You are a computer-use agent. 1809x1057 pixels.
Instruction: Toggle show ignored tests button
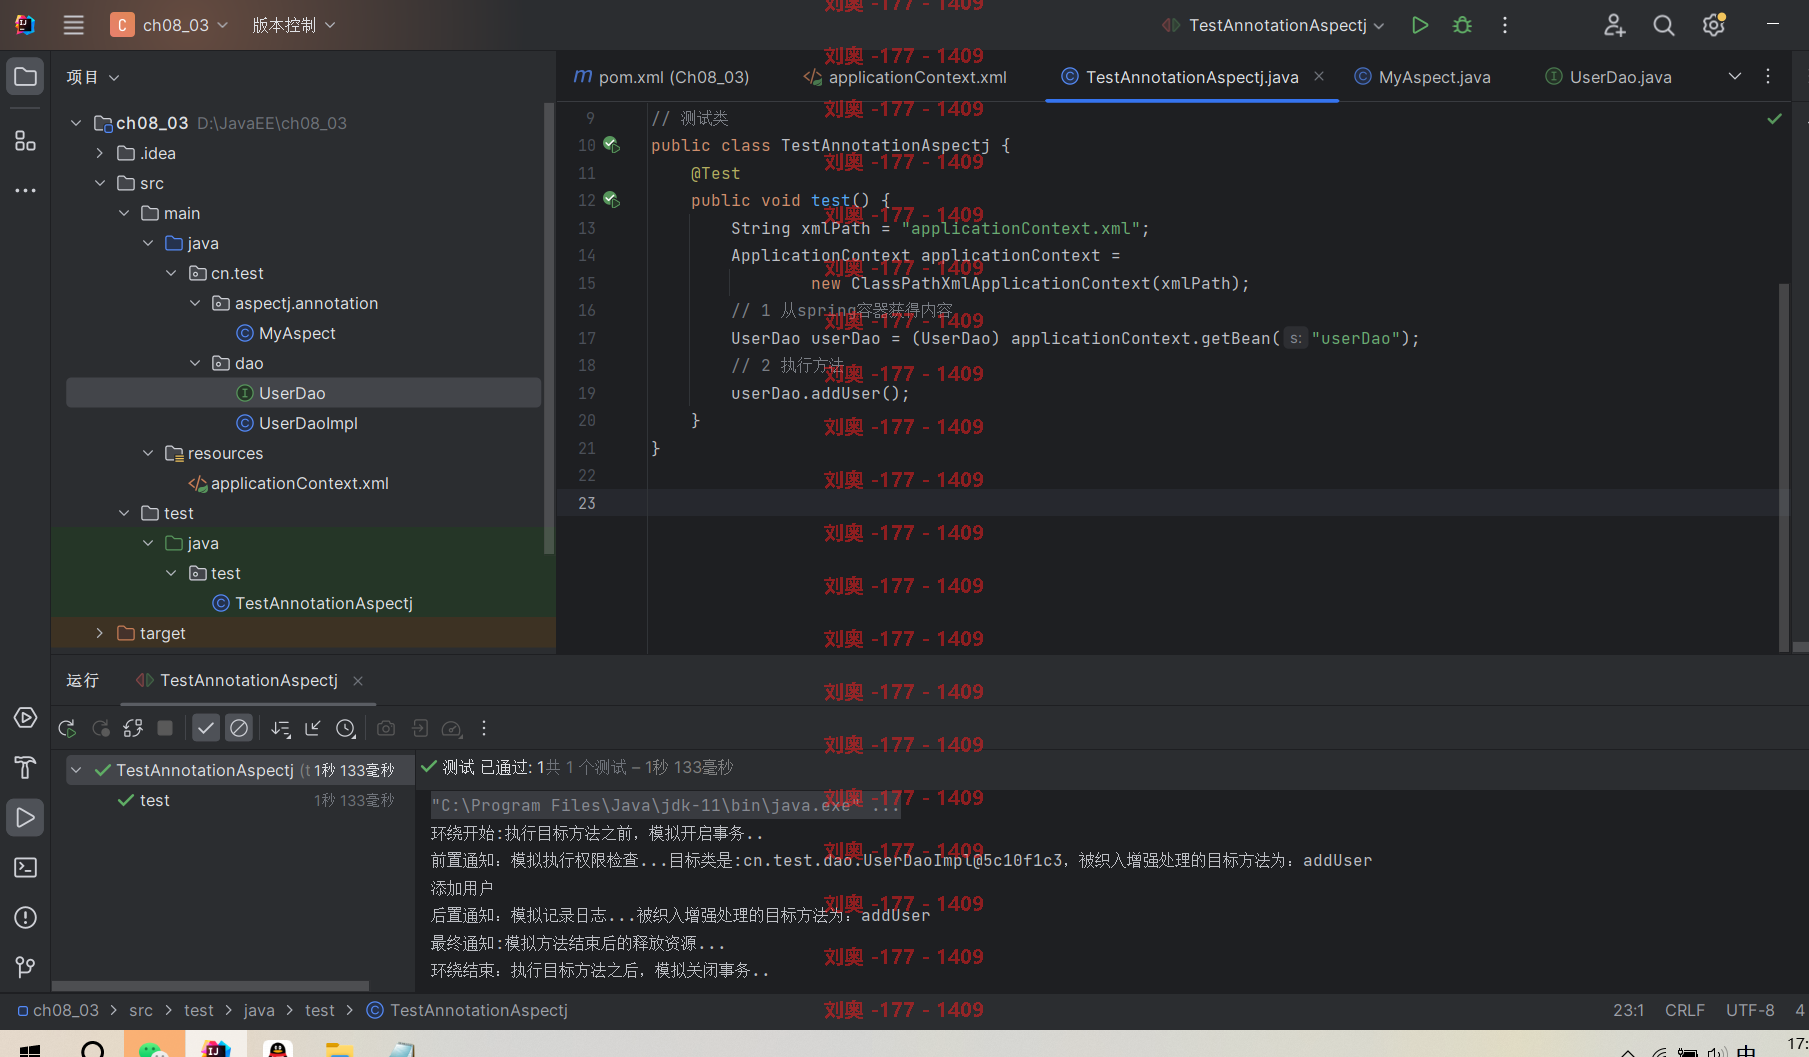click(x=239, y=729)
